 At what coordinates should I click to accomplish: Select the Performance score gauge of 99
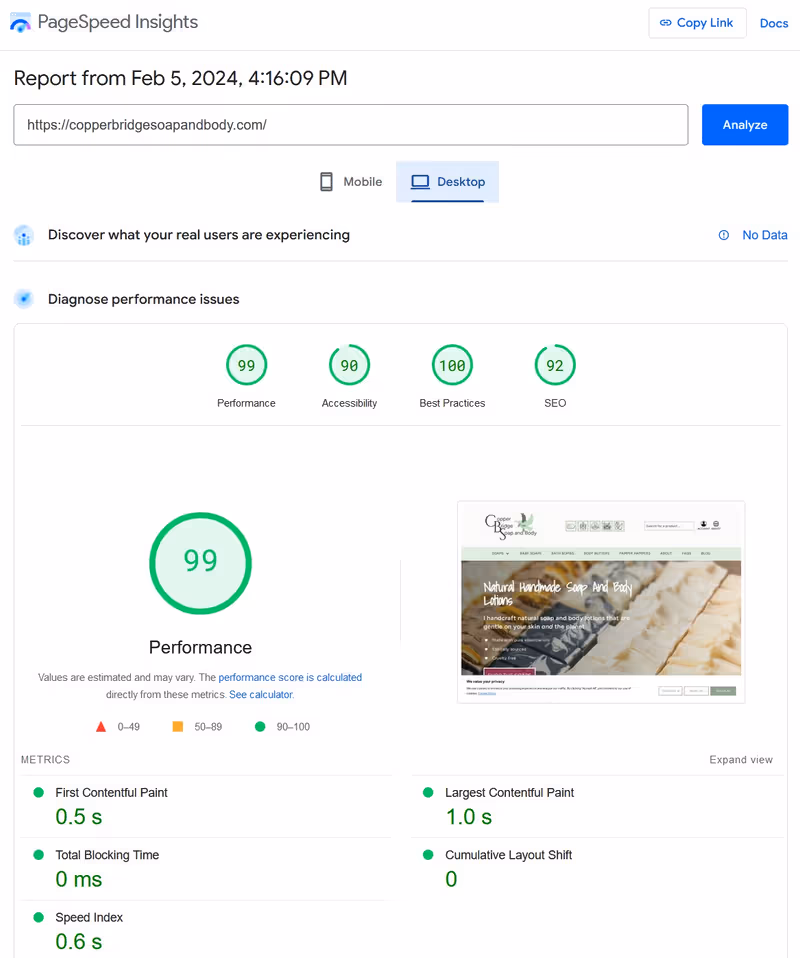246,366
